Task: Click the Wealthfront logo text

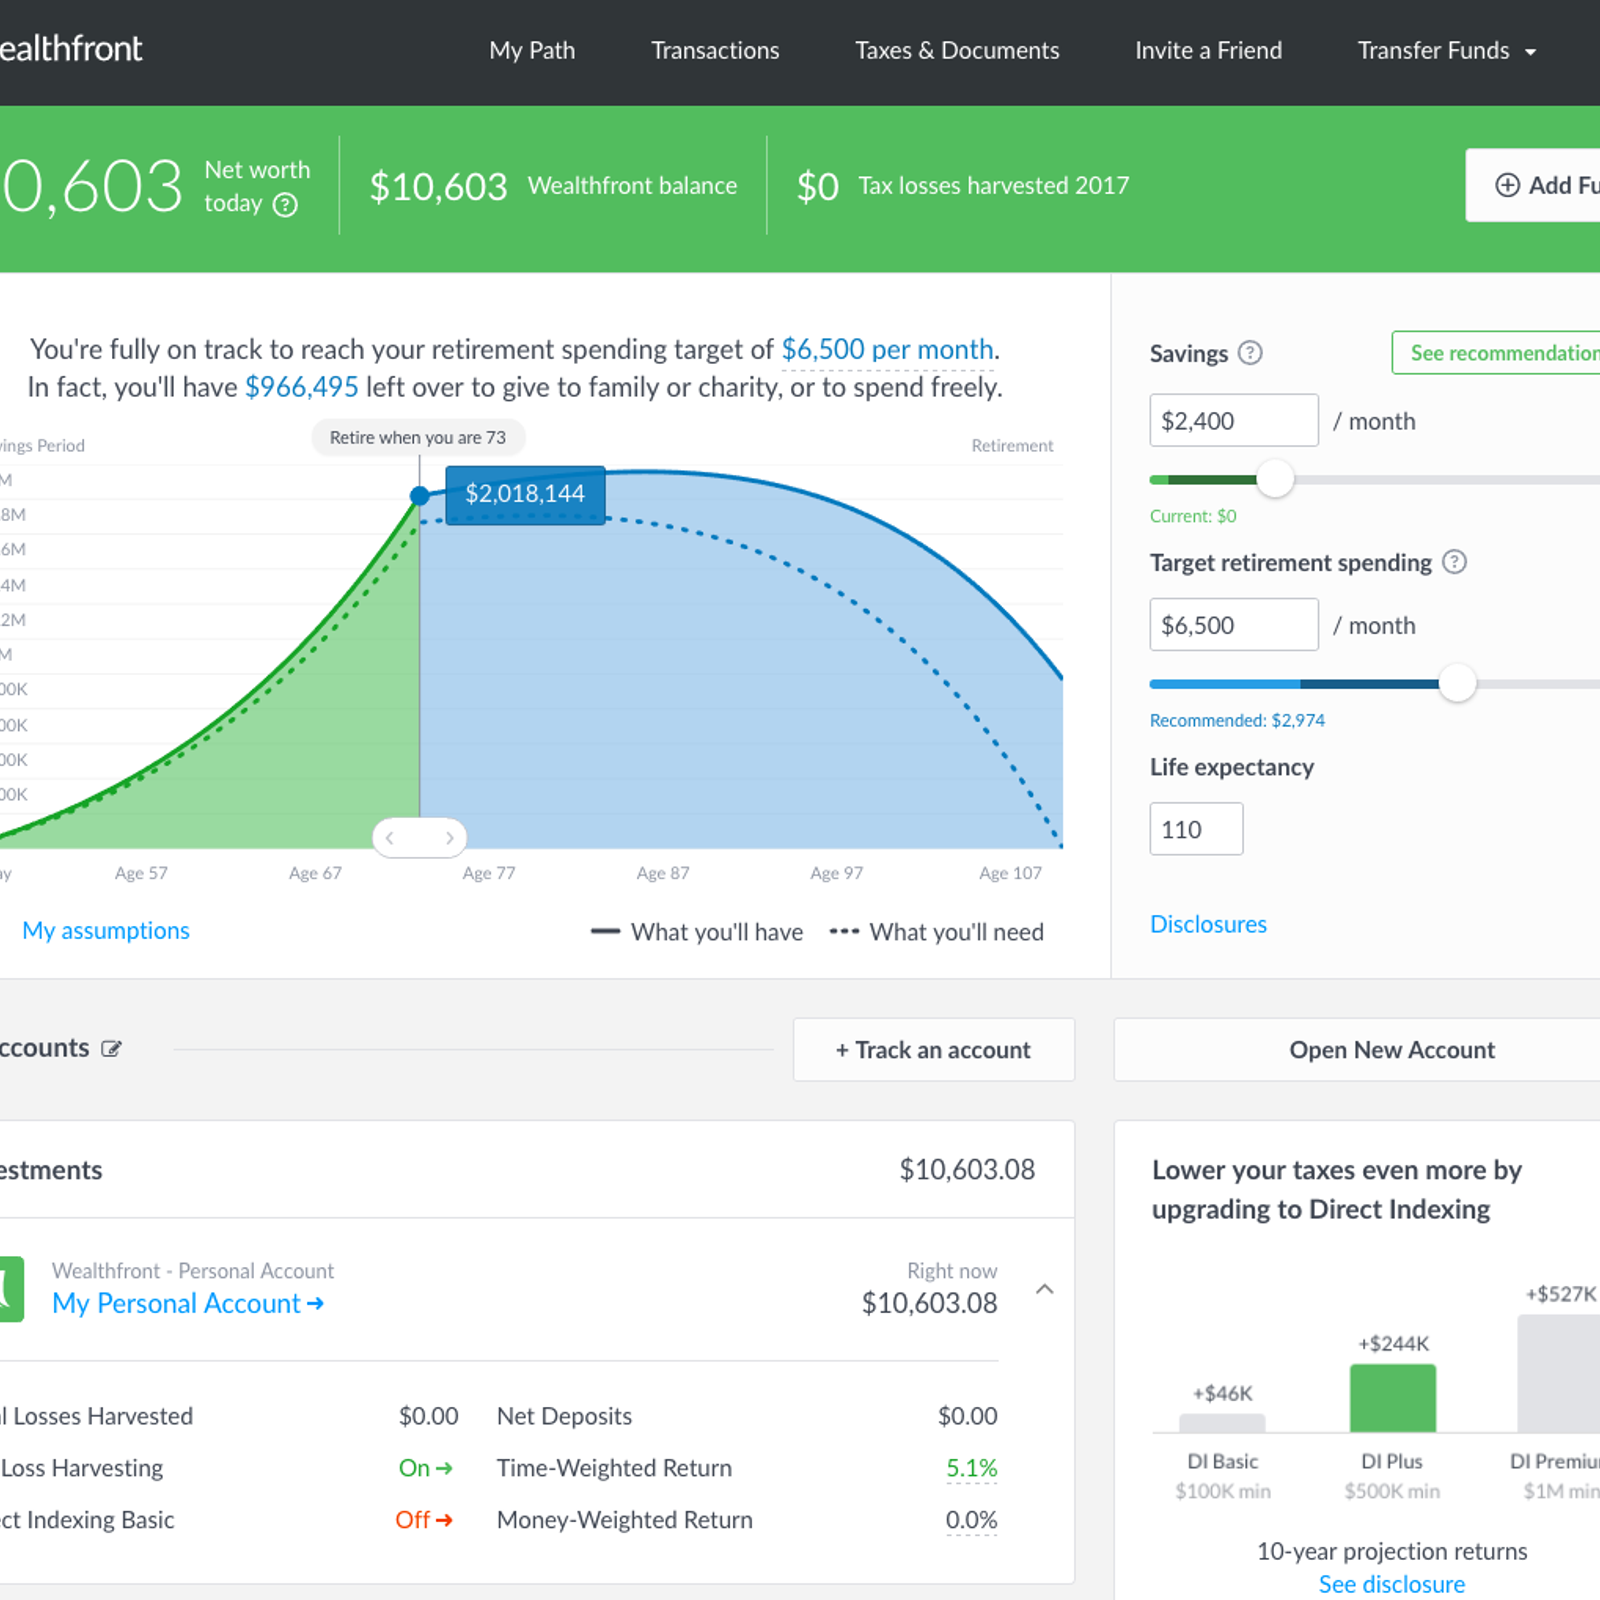Action: [70, 49]
